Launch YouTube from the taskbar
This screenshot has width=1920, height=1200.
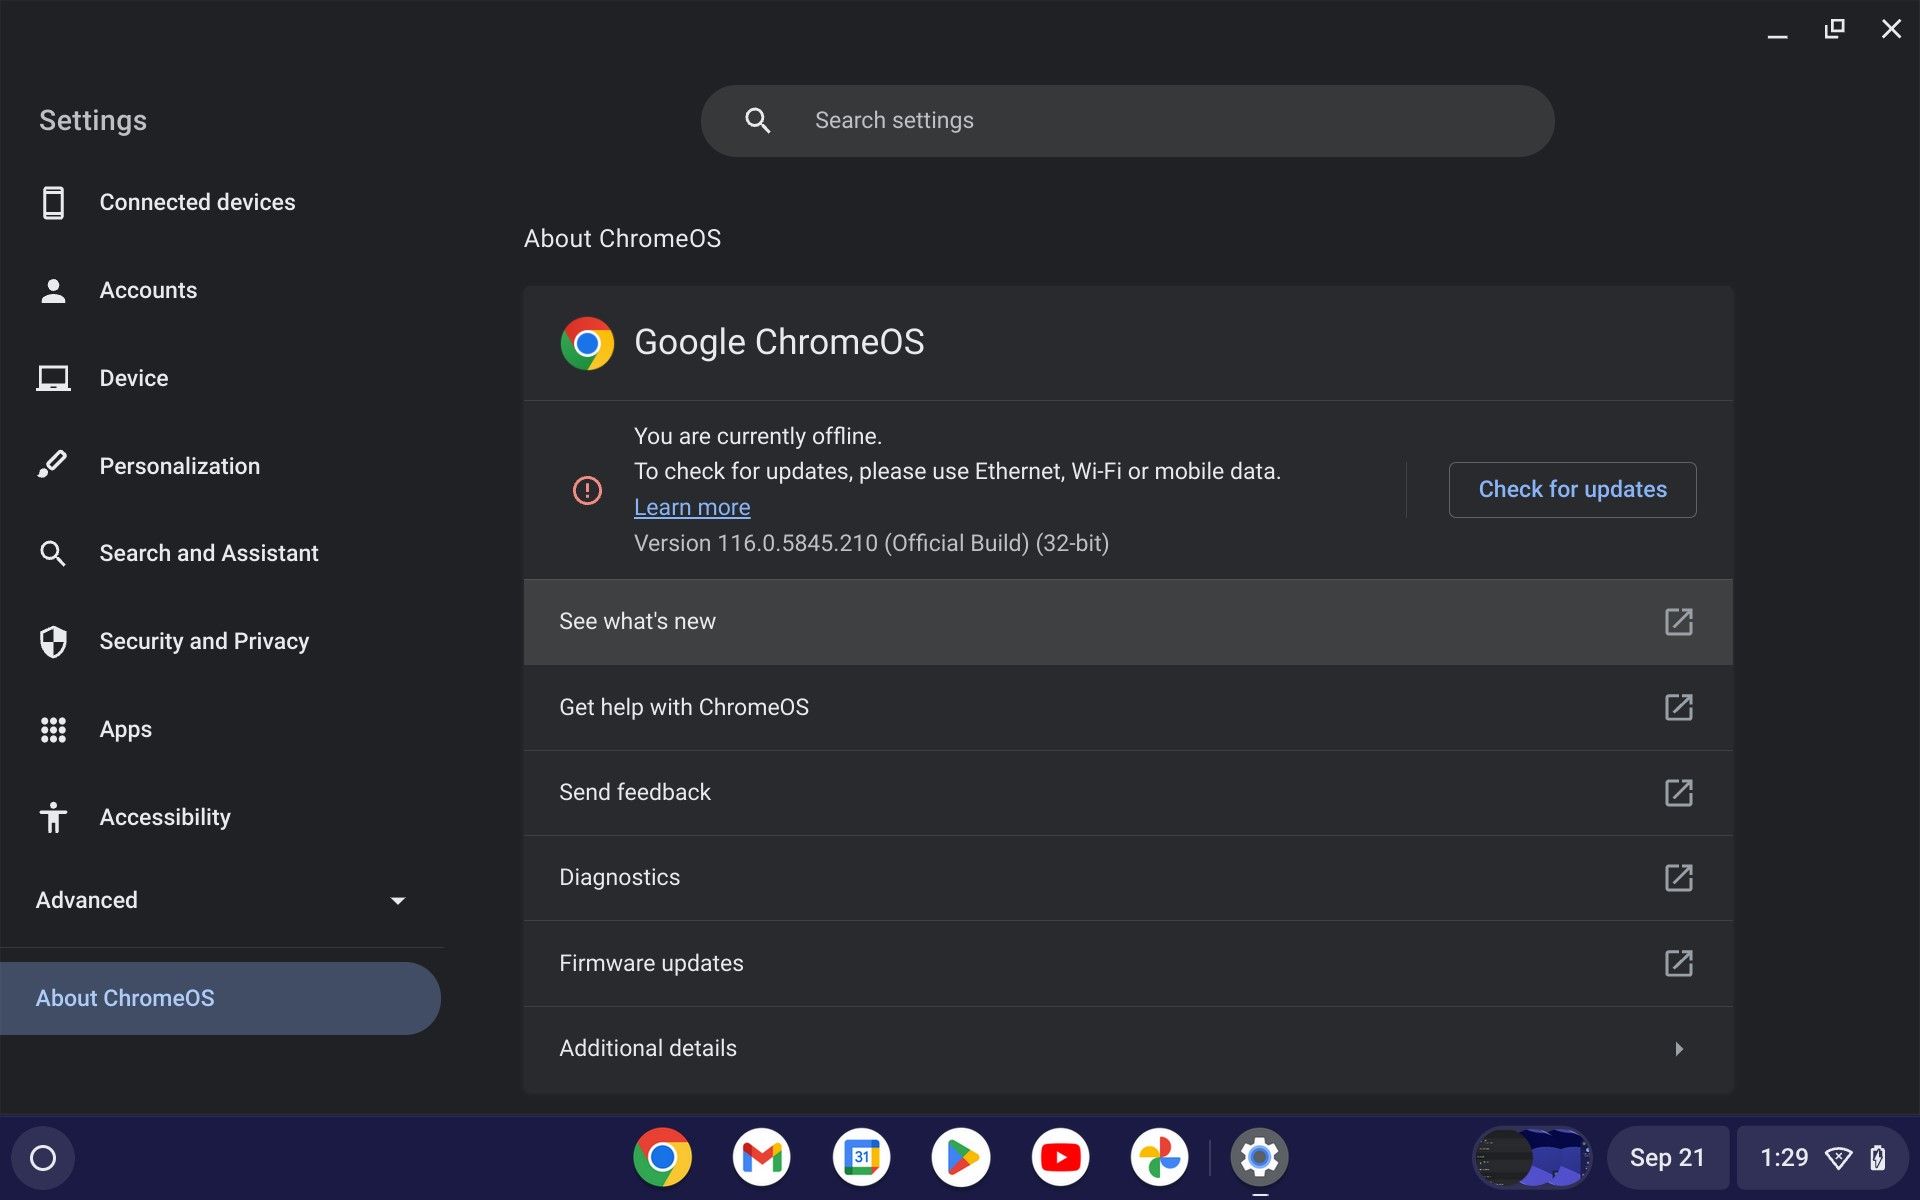pyautogui.click(x=1060, y=1157)
